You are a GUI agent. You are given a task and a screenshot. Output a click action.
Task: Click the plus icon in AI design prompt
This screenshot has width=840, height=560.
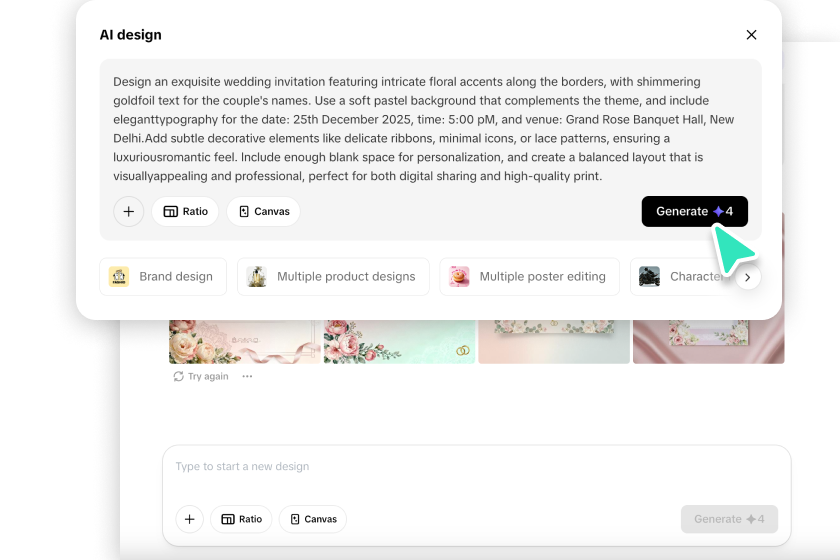pyautogui.click(x=129, y=211)
